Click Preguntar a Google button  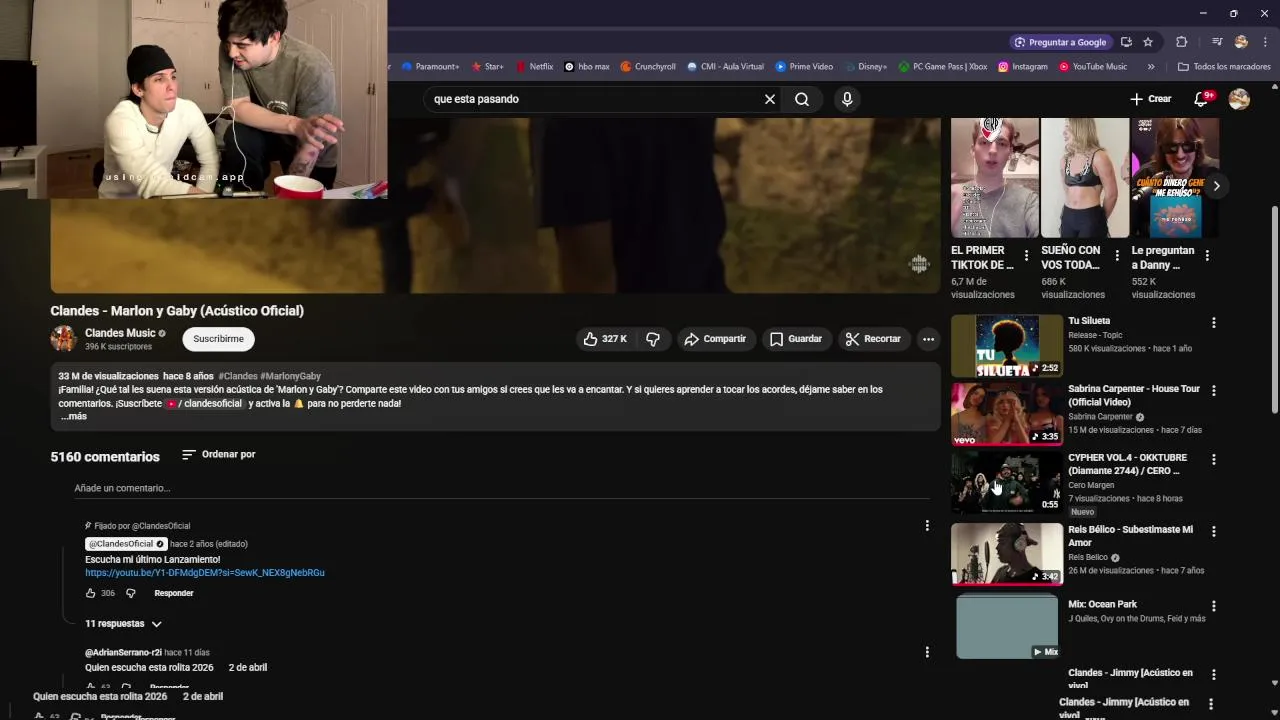click(x=1060, y=42)
